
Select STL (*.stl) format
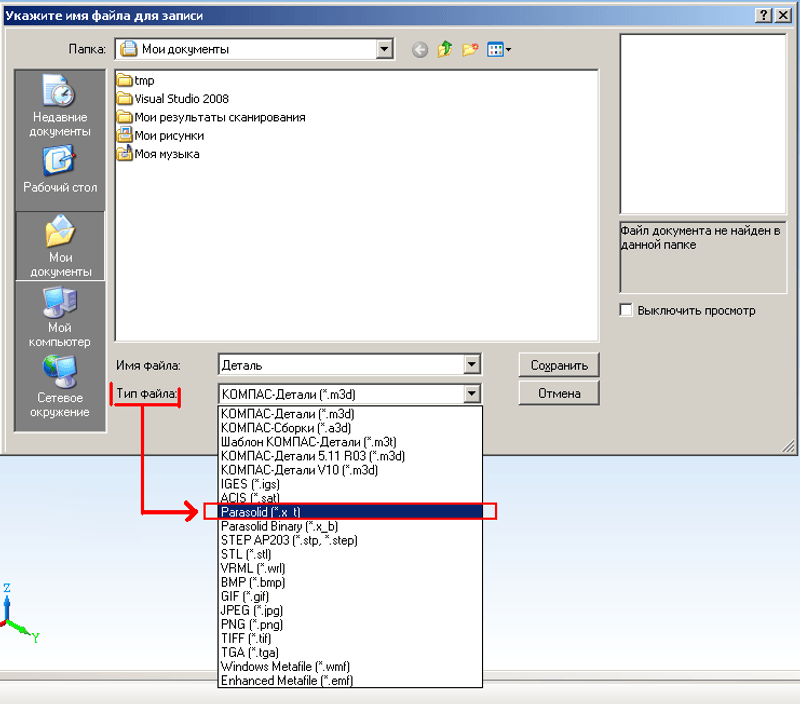[350, 554]
